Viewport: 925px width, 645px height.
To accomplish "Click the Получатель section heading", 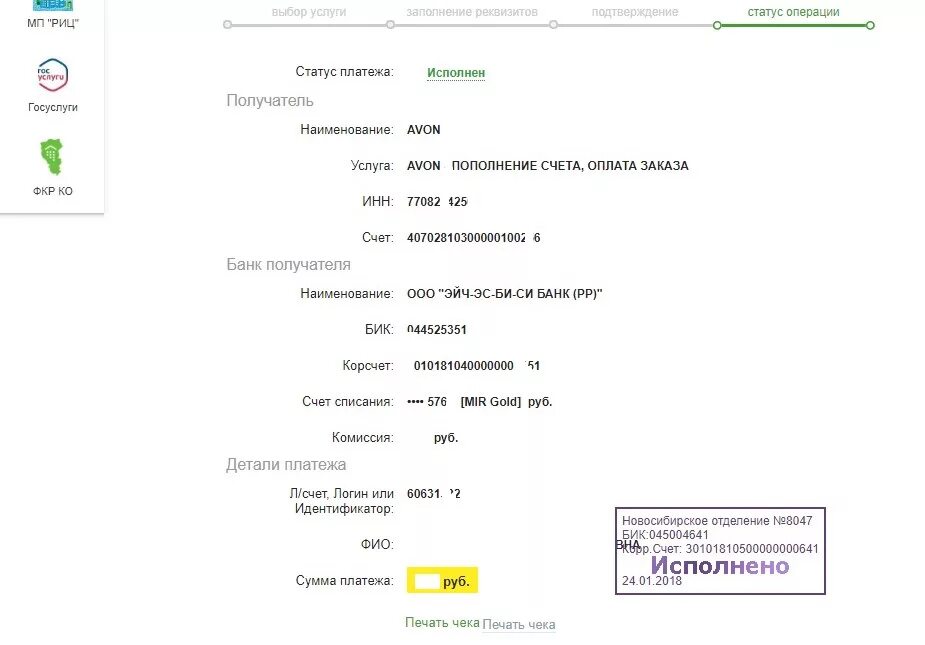I will click(270, 100).
